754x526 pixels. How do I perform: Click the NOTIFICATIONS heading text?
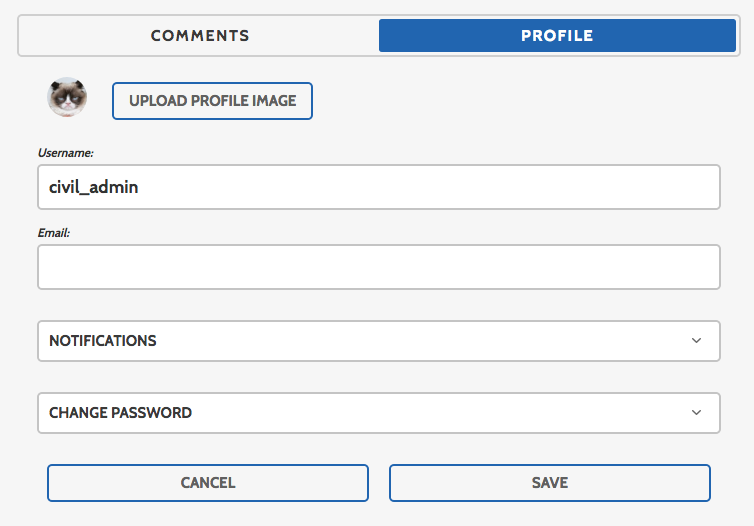102,341
